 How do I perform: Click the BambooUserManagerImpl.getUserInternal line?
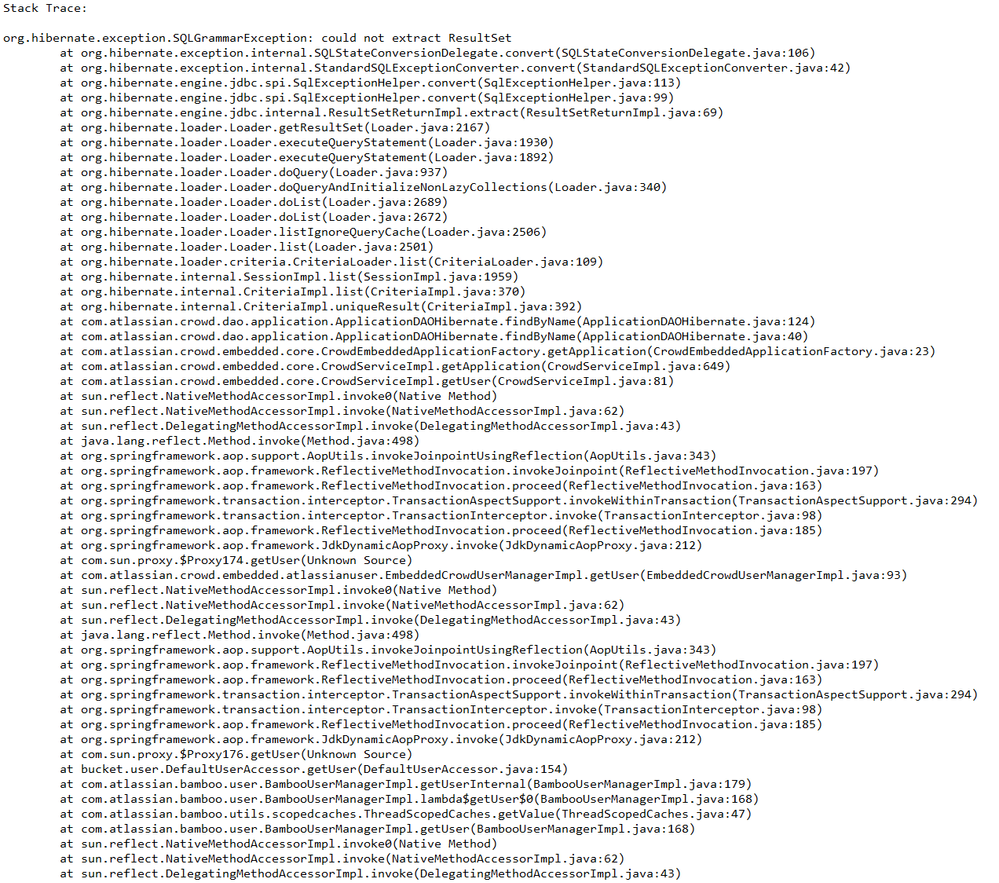(406, 784)
